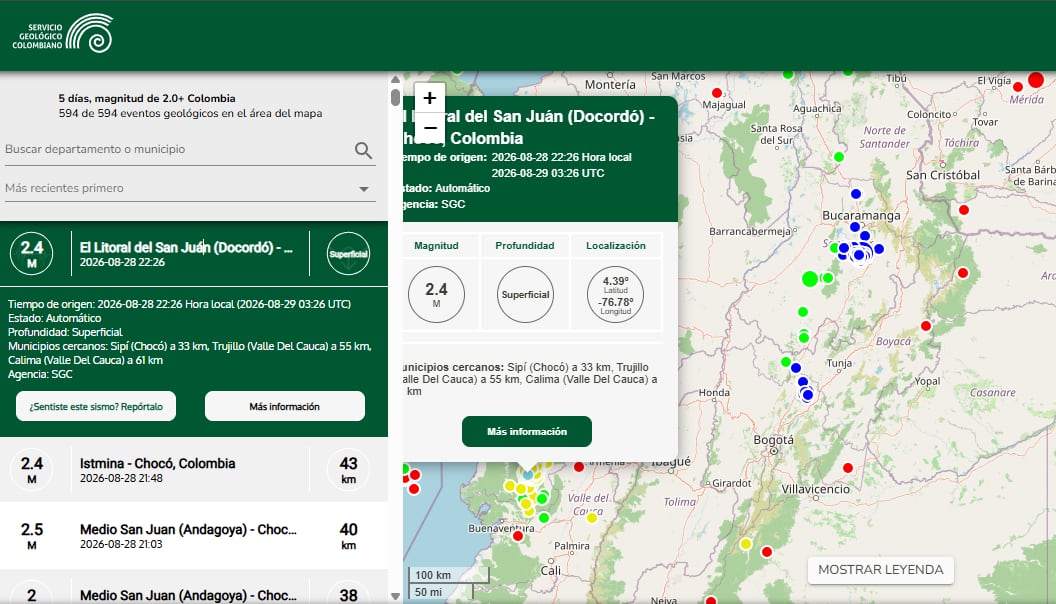The image size is (1056, 604).
Task: Click the '594 de 594 eventos geológicos' summary text
Action: tap(190, 113)
